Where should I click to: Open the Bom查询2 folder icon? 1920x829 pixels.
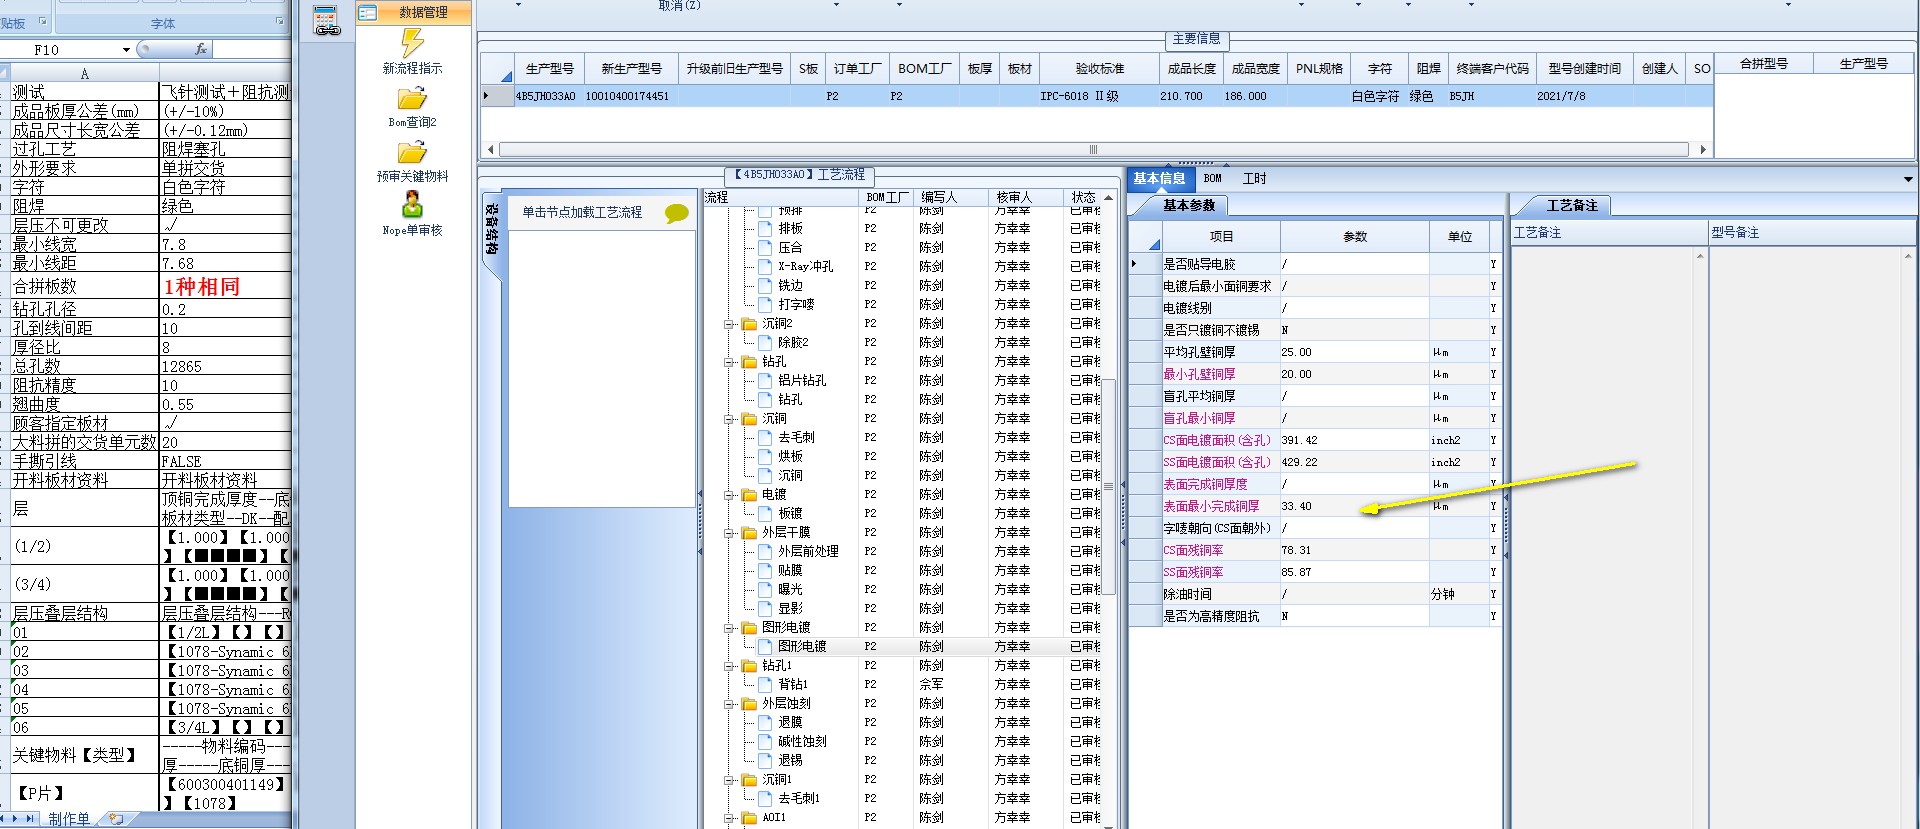[412, 98]
